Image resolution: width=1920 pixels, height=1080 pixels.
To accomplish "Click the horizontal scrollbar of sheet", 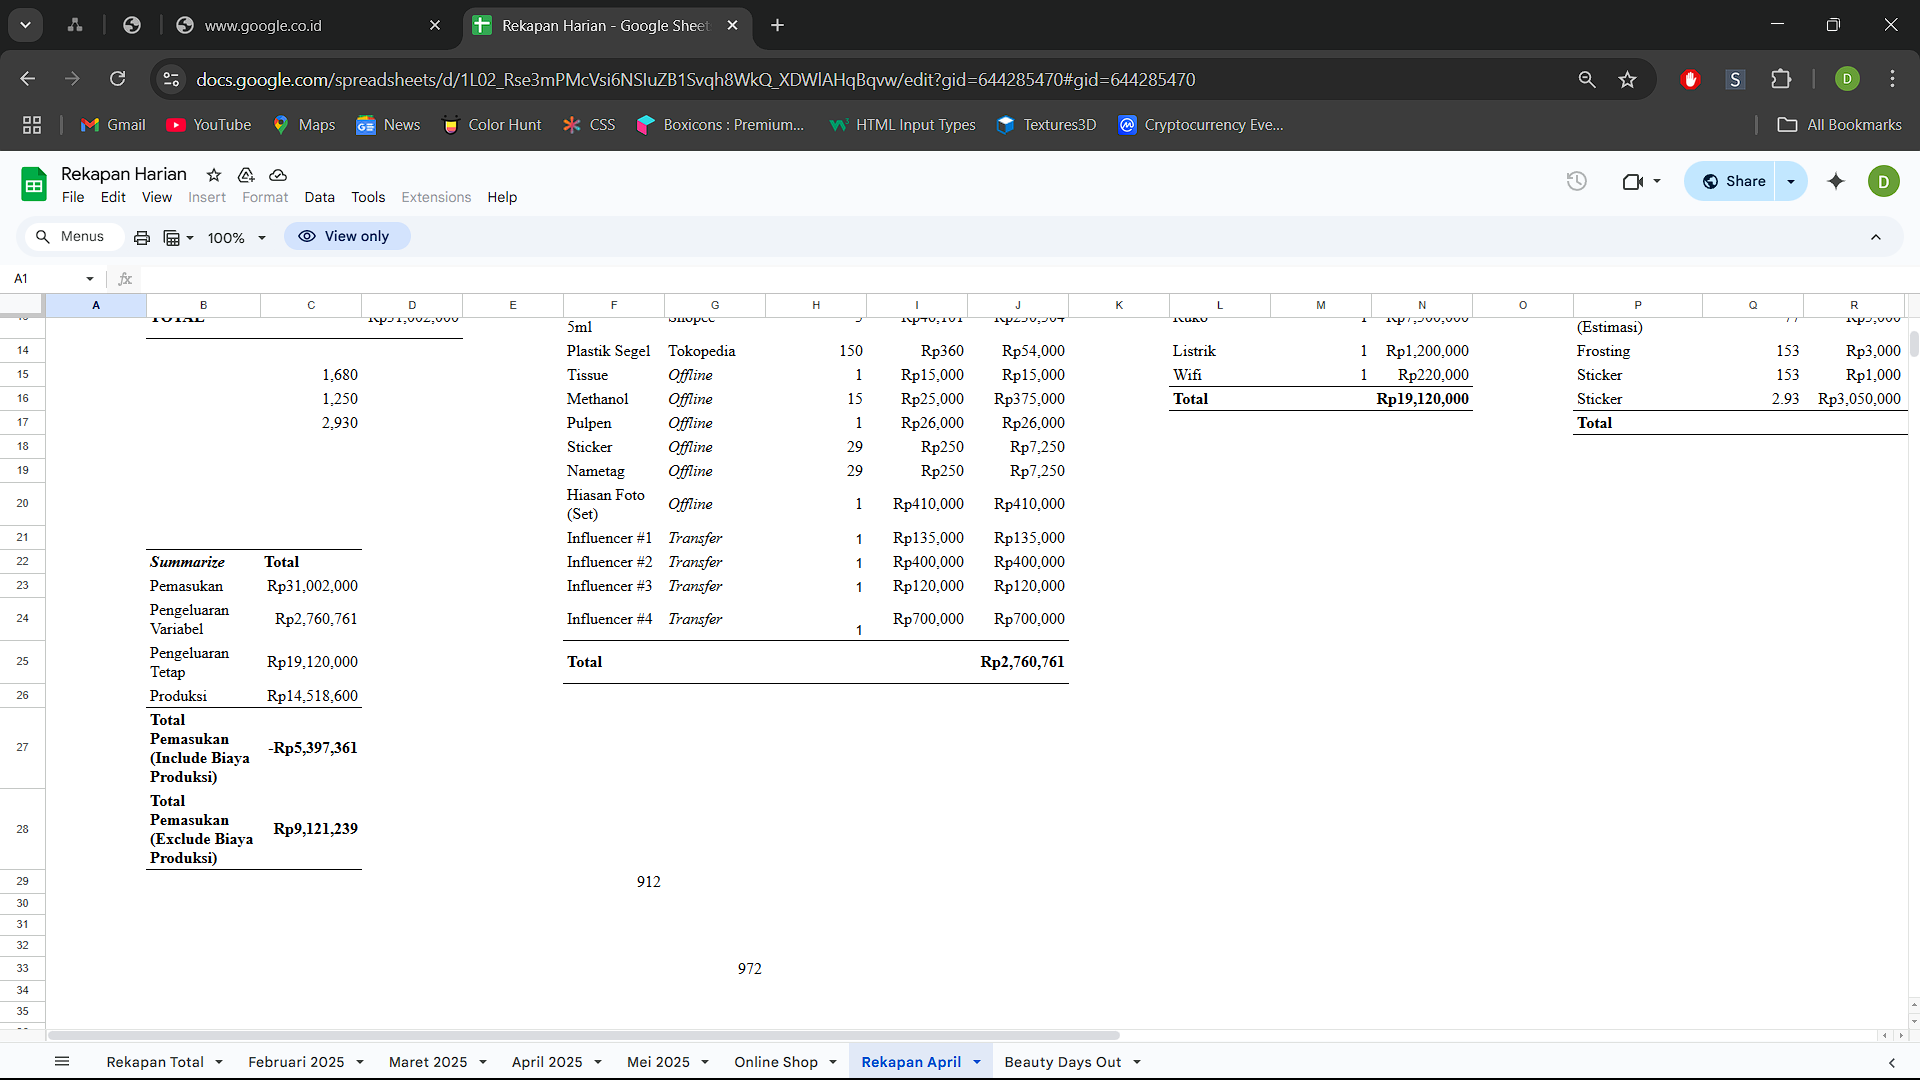I will click(x=584, y=1035).
